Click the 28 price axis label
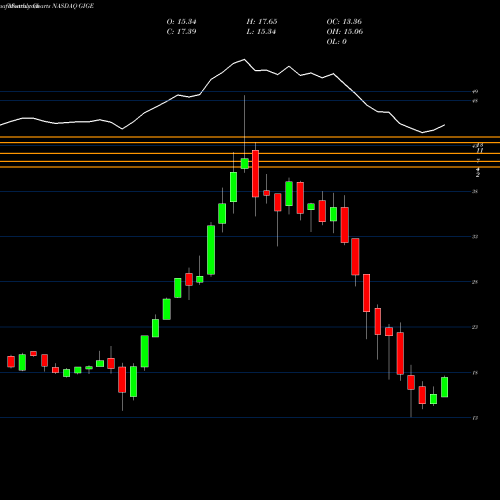This screenshot has height=500, width=500. 475,282
